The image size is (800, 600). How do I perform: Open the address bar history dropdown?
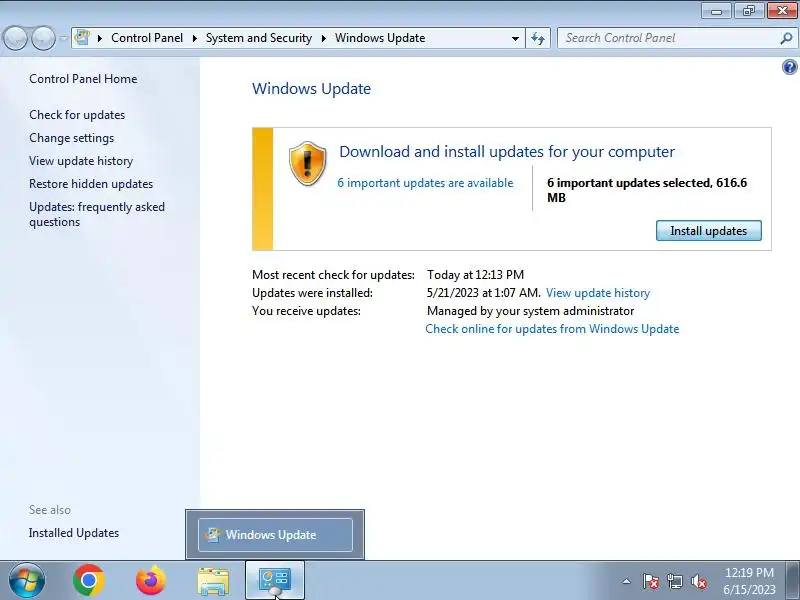click(x=515, y=38)
